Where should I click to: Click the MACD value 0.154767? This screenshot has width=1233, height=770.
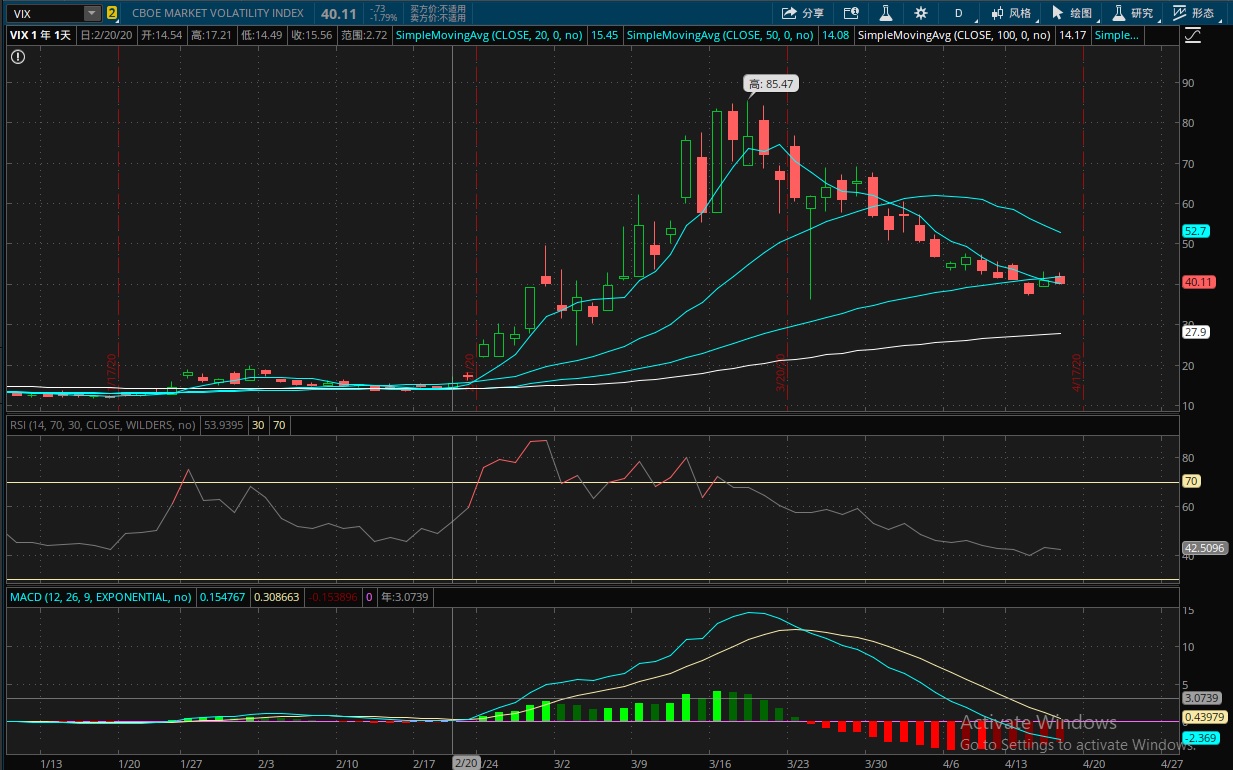tap(221, 597)
